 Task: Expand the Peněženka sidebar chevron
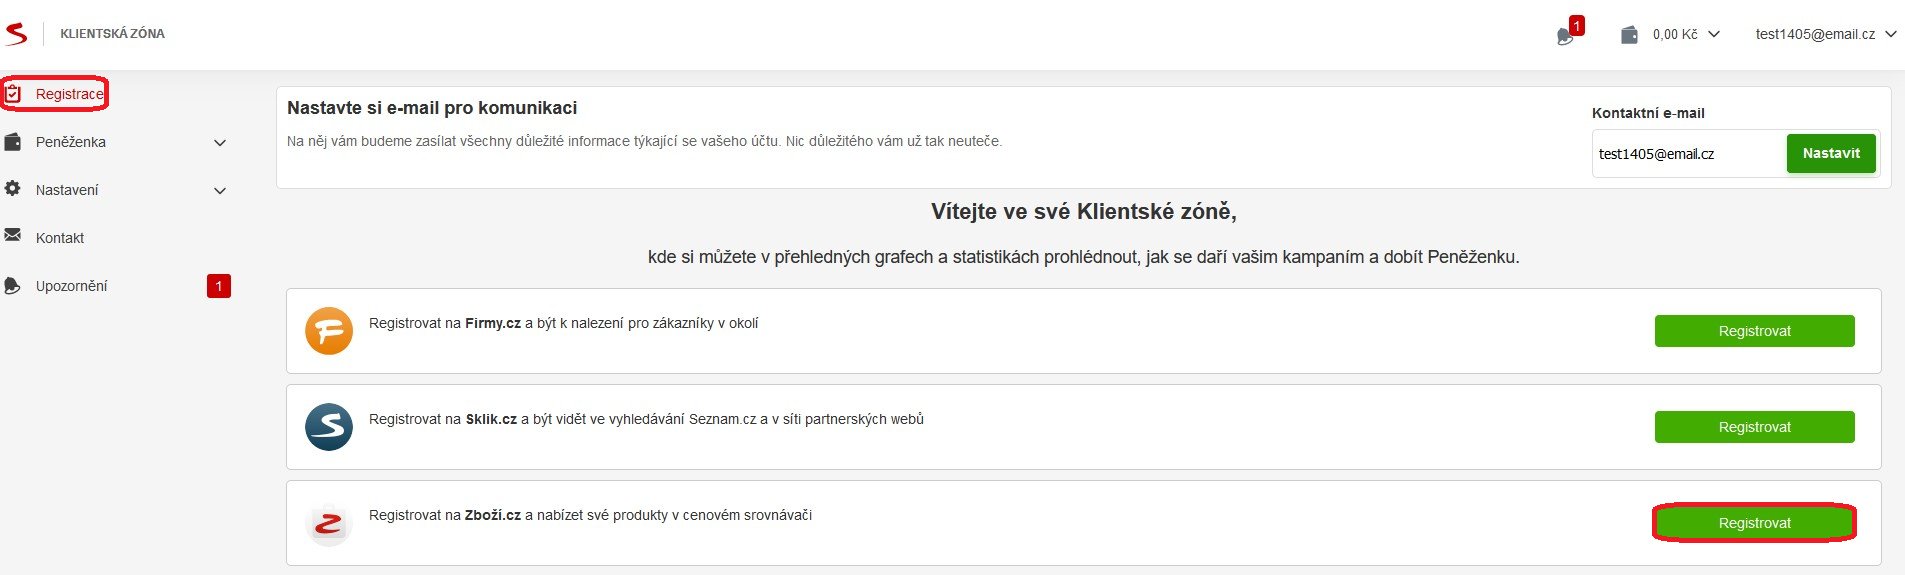(x=220, y=143)
